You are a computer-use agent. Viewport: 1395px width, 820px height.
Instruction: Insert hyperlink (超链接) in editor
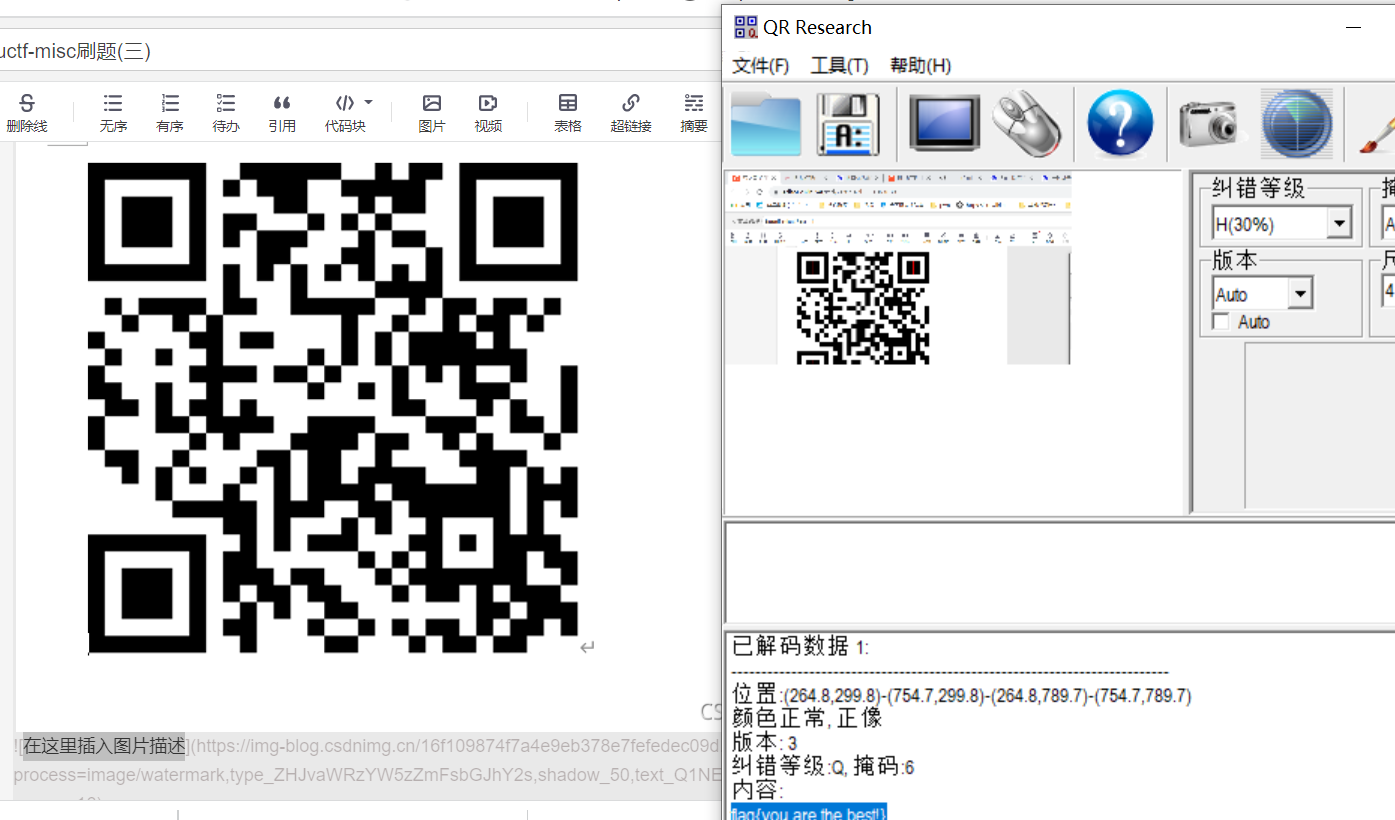coord(631,112)
